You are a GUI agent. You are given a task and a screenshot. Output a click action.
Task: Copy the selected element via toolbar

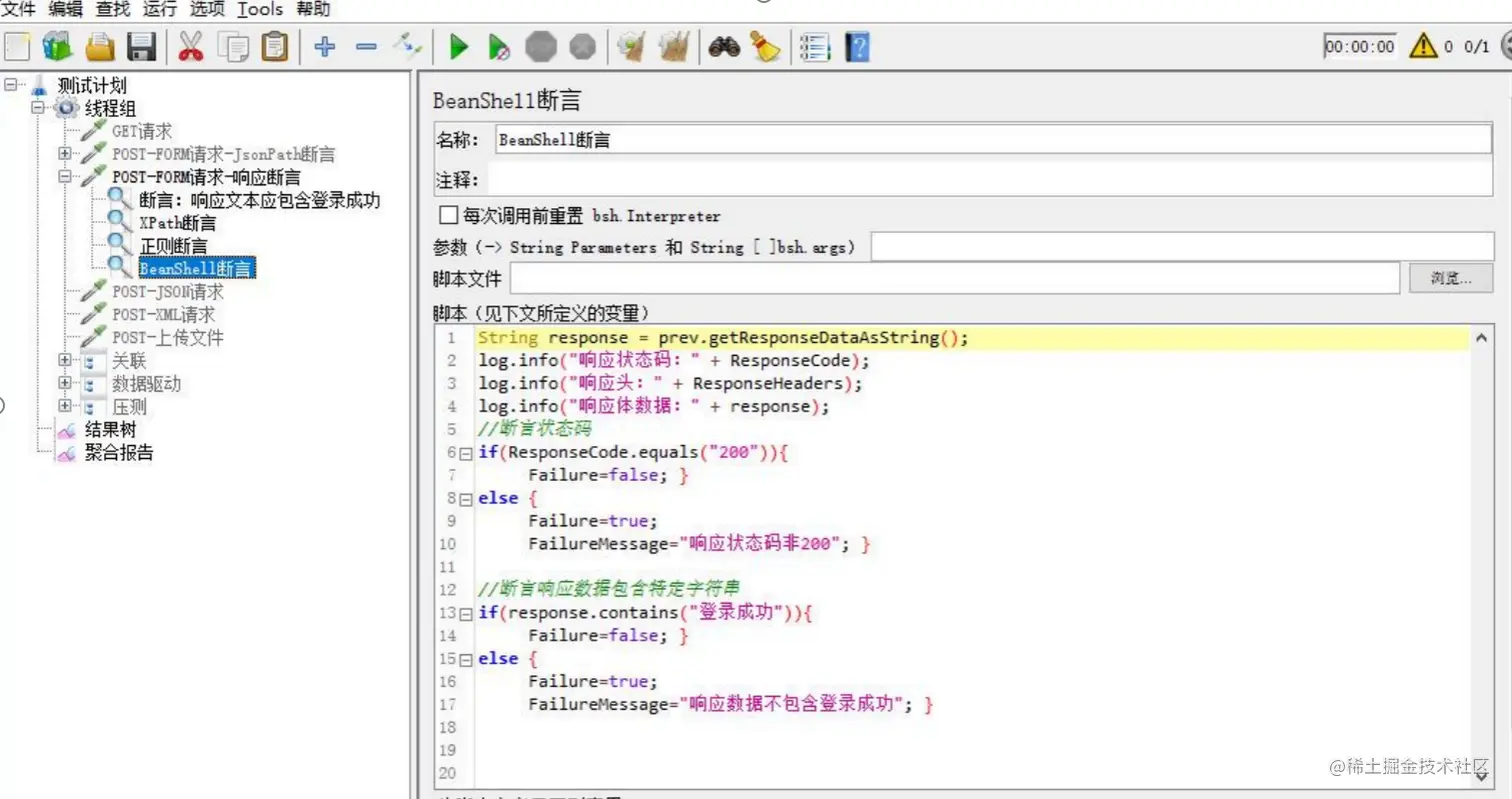click(x=233, y=46)
